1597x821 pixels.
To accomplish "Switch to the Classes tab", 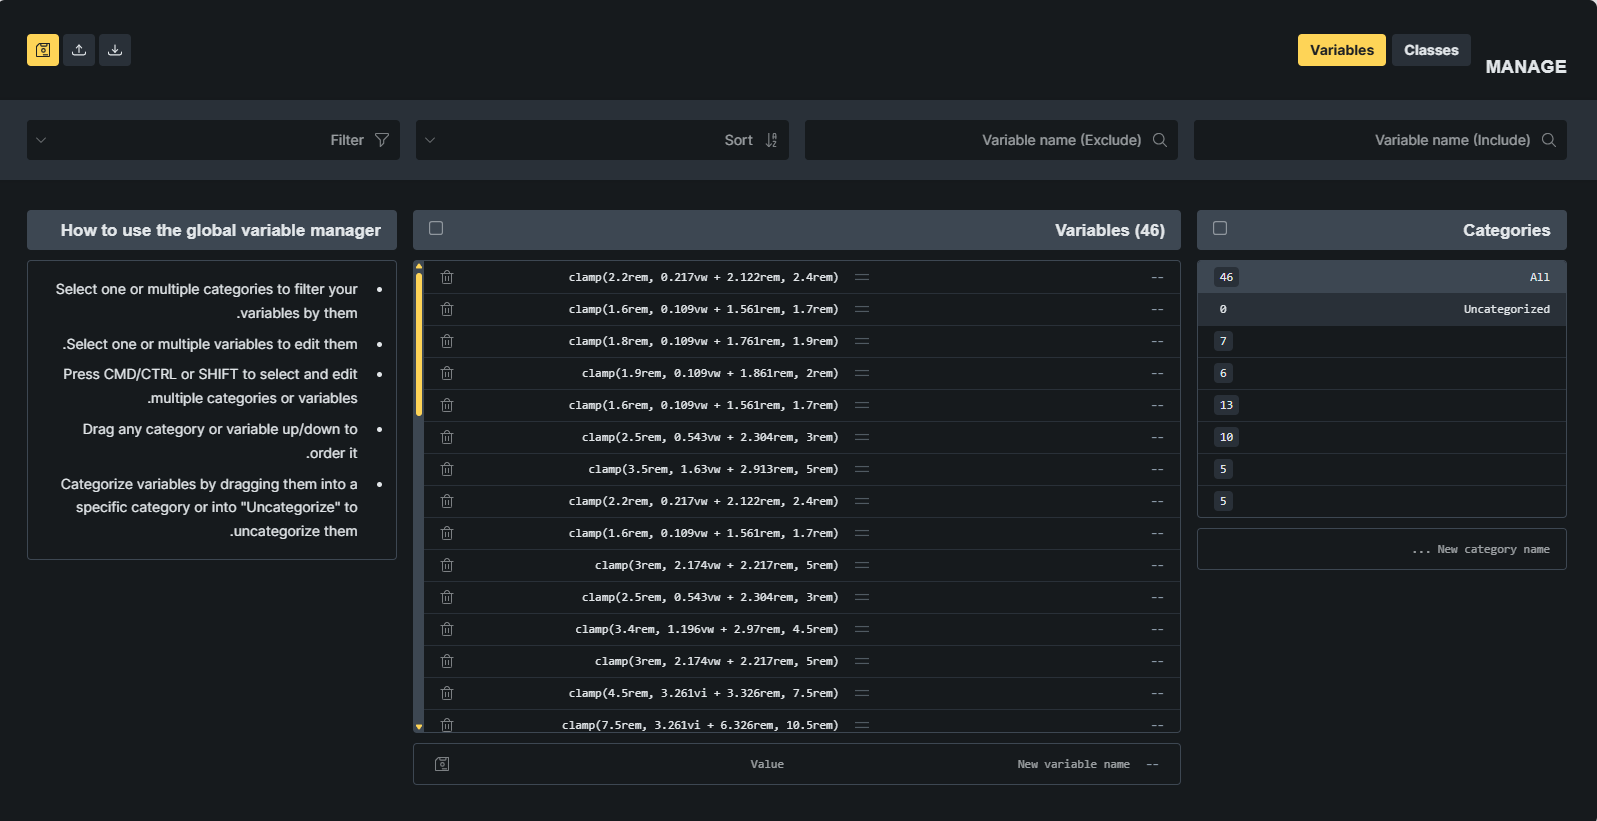I will click(1430, 50).
